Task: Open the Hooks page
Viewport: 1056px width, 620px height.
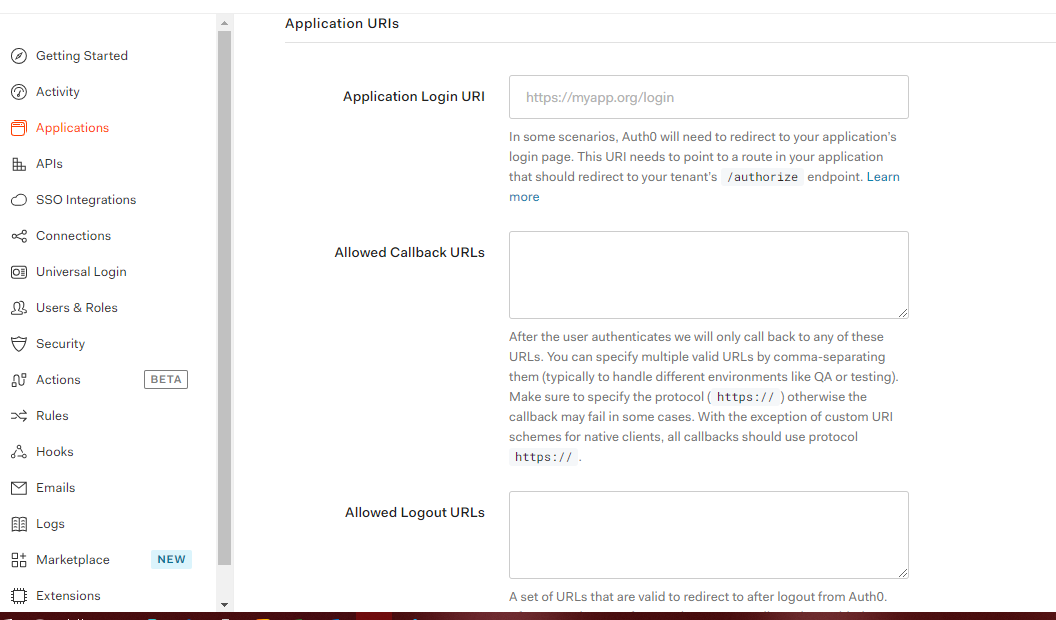Action: coord(55,452)
